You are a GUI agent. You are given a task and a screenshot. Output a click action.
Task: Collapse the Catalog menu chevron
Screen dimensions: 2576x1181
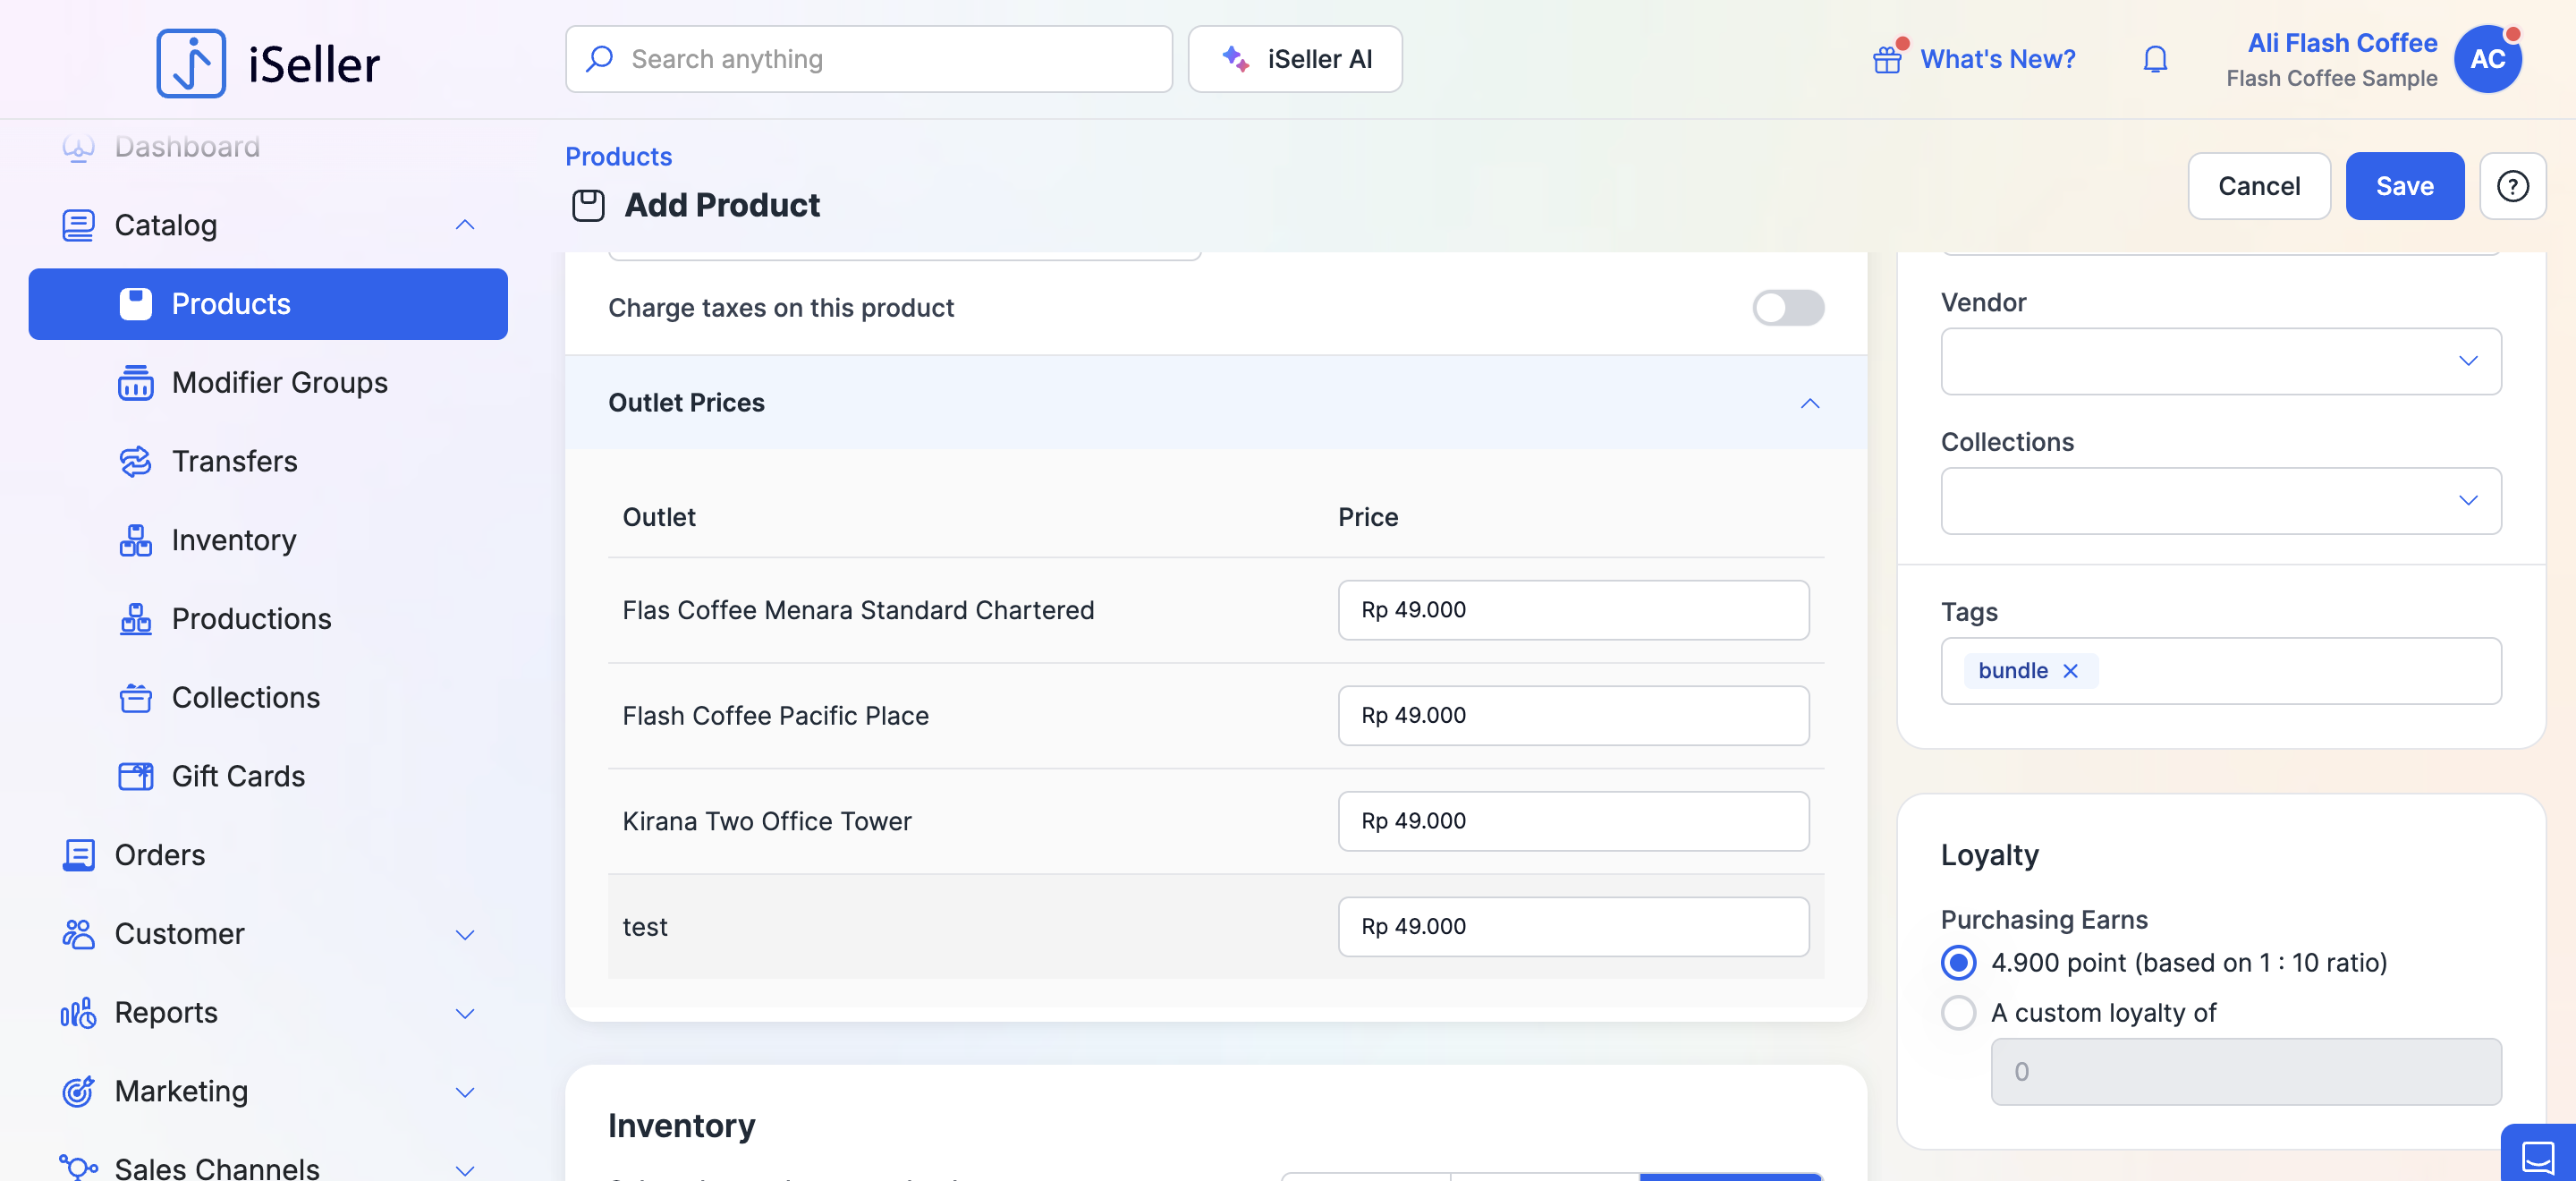point(465,225)
